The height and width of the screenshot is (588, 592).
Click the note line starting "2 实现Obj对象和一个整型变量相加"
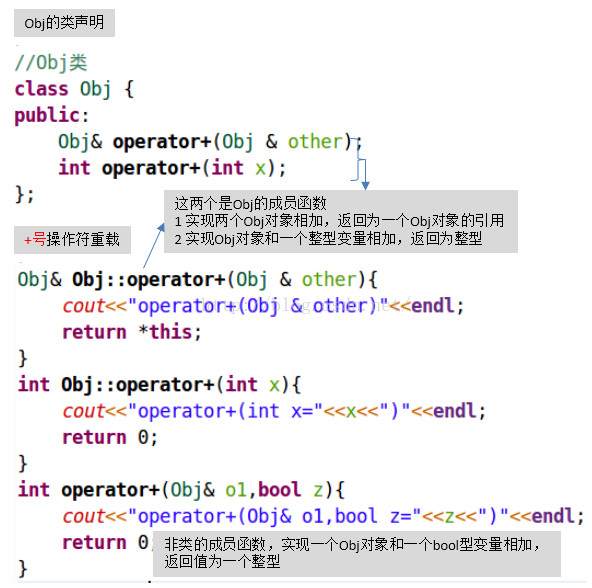coord(328,239)
